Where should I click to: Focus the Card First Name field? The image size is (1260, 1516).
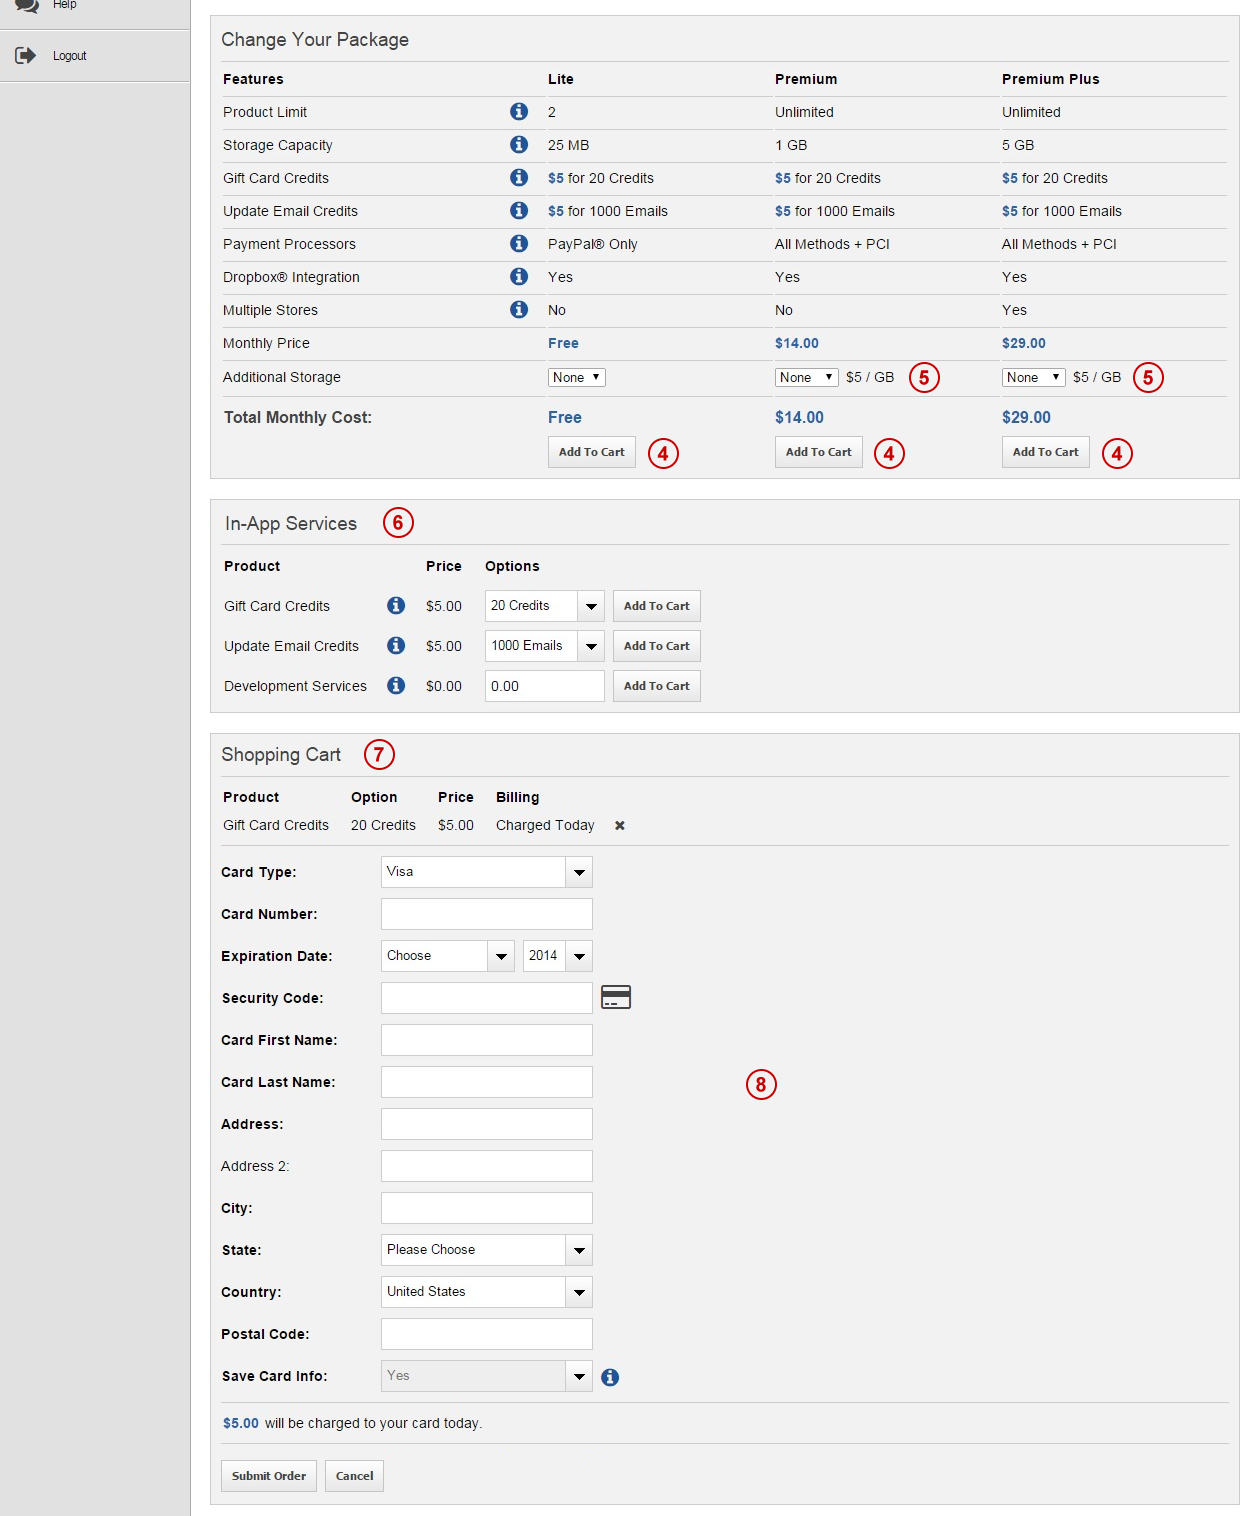click(x=487, y=1040)
